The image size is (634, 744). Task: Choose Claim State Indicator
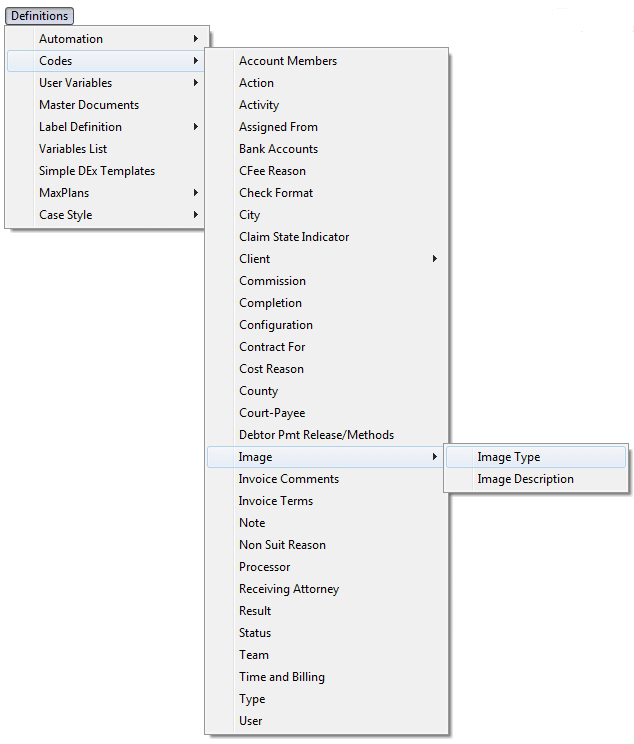[x=294, y=237]
